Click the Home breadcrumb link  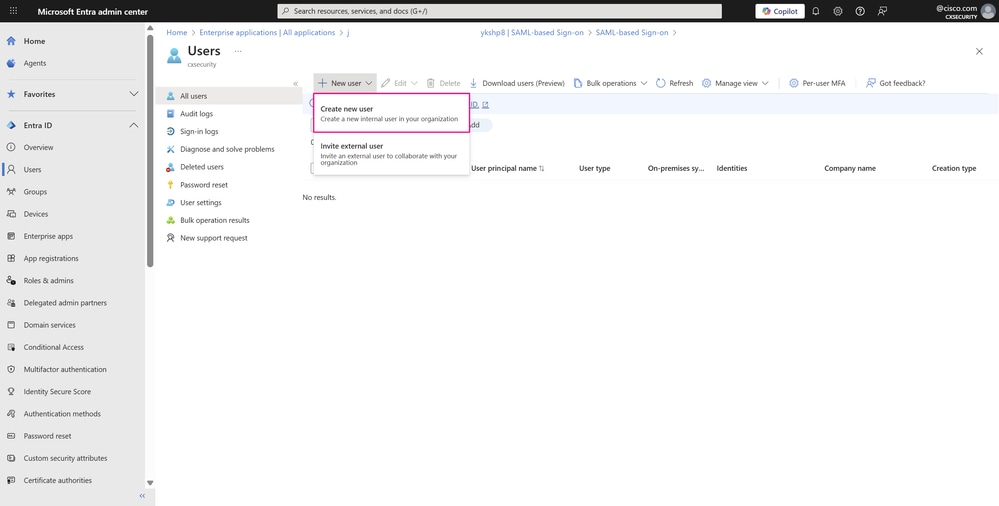click(176, 33)
